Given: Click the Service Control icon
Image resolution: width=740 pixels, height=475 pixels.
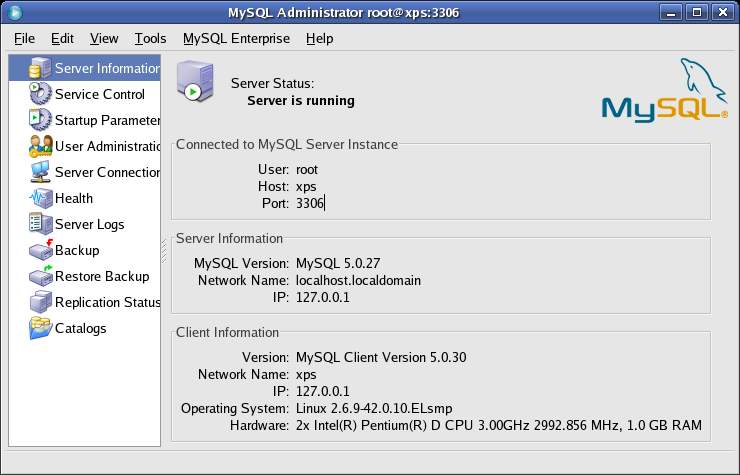Looking at the screenshot, I should [40, 94].
